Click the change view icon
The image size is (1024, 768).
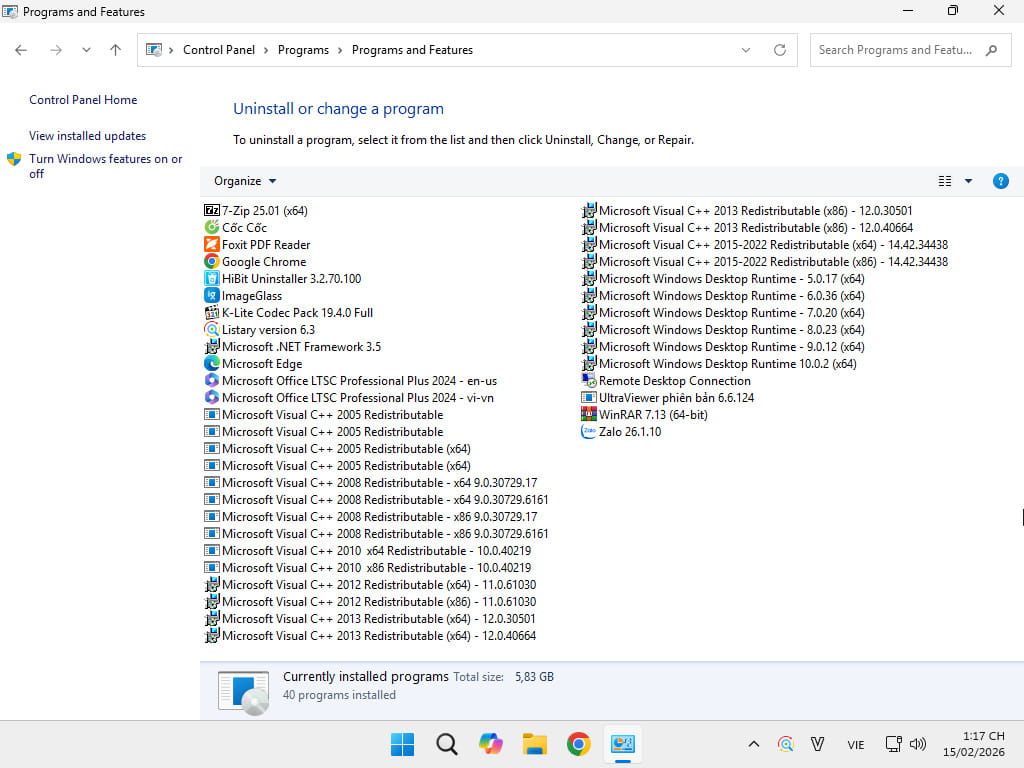pos(944,181)
